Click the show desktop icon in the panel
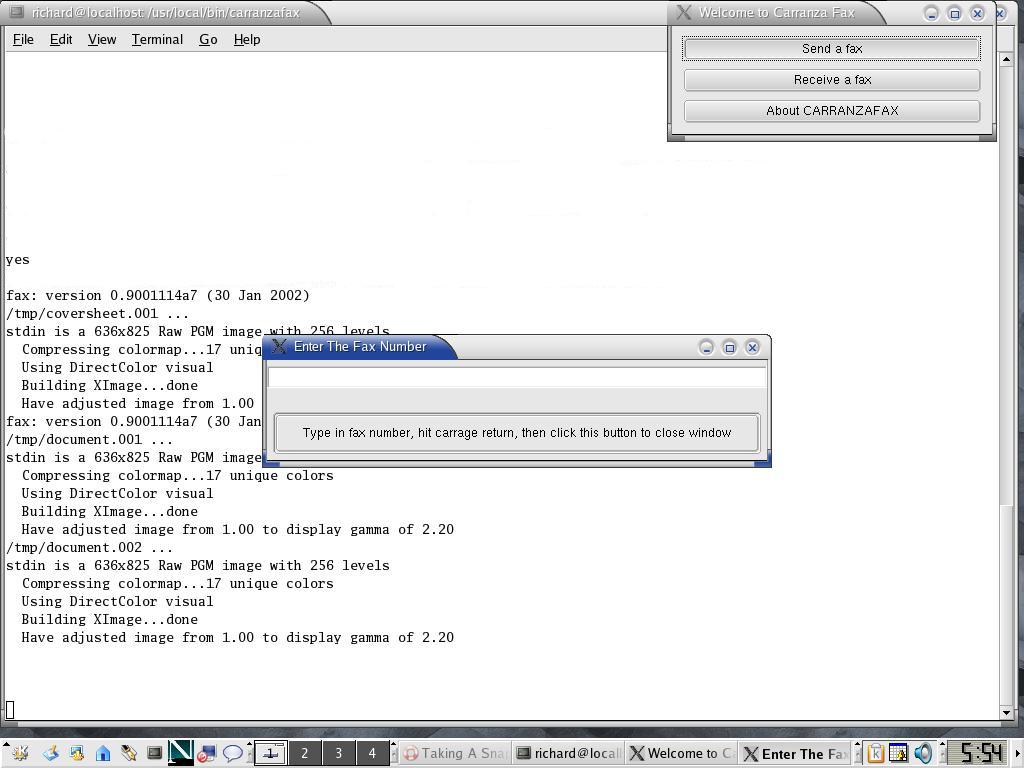This screenshot has height=768, width=1024. (x=51, y=753)
